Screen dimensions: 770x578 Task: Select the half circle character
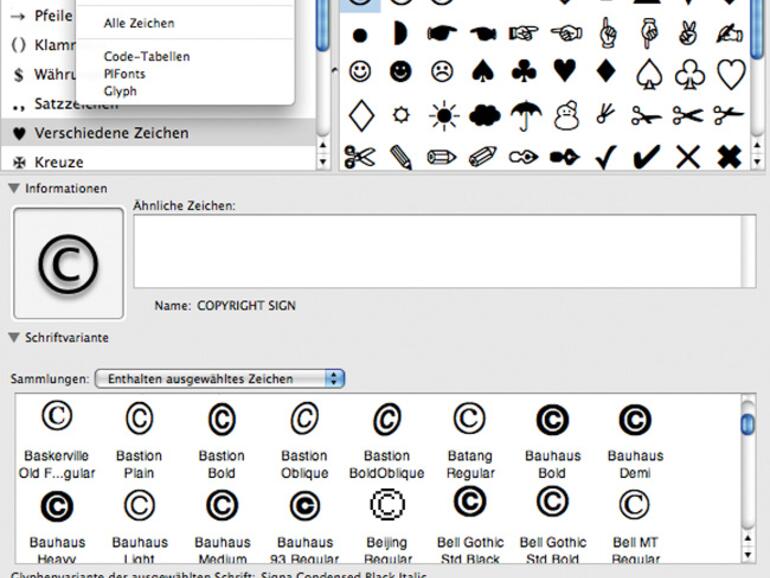[401, 33]
